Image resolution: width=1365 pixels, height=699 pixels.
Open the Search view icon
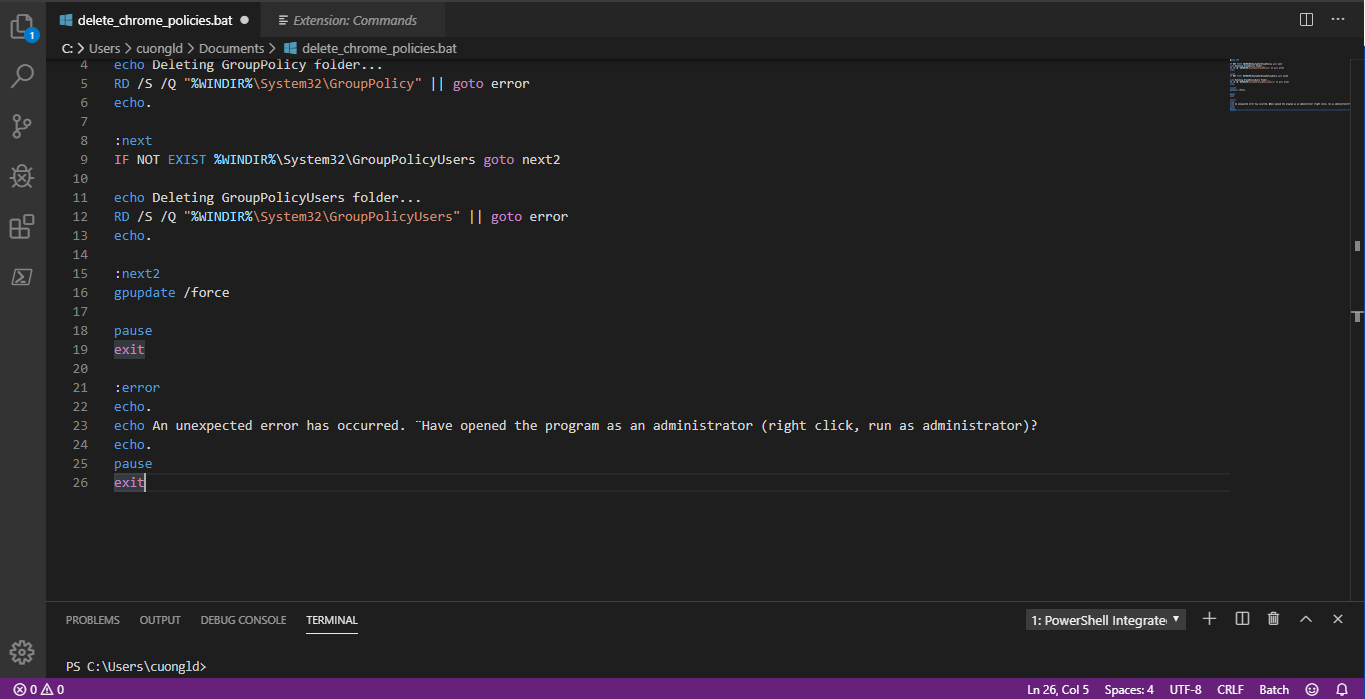(22, 76)
